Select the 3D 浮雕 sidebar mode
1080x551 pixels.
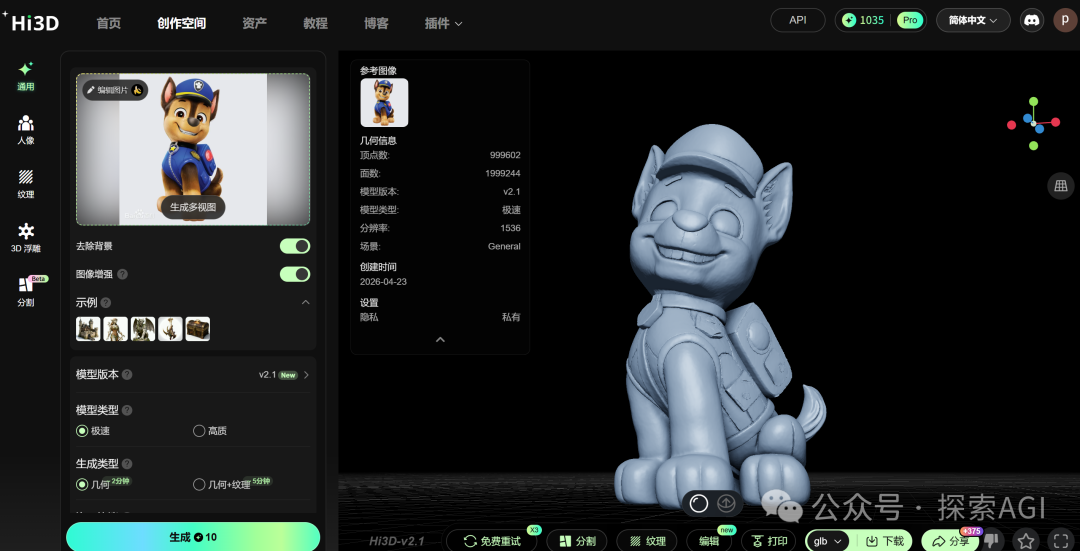[25, 238]
